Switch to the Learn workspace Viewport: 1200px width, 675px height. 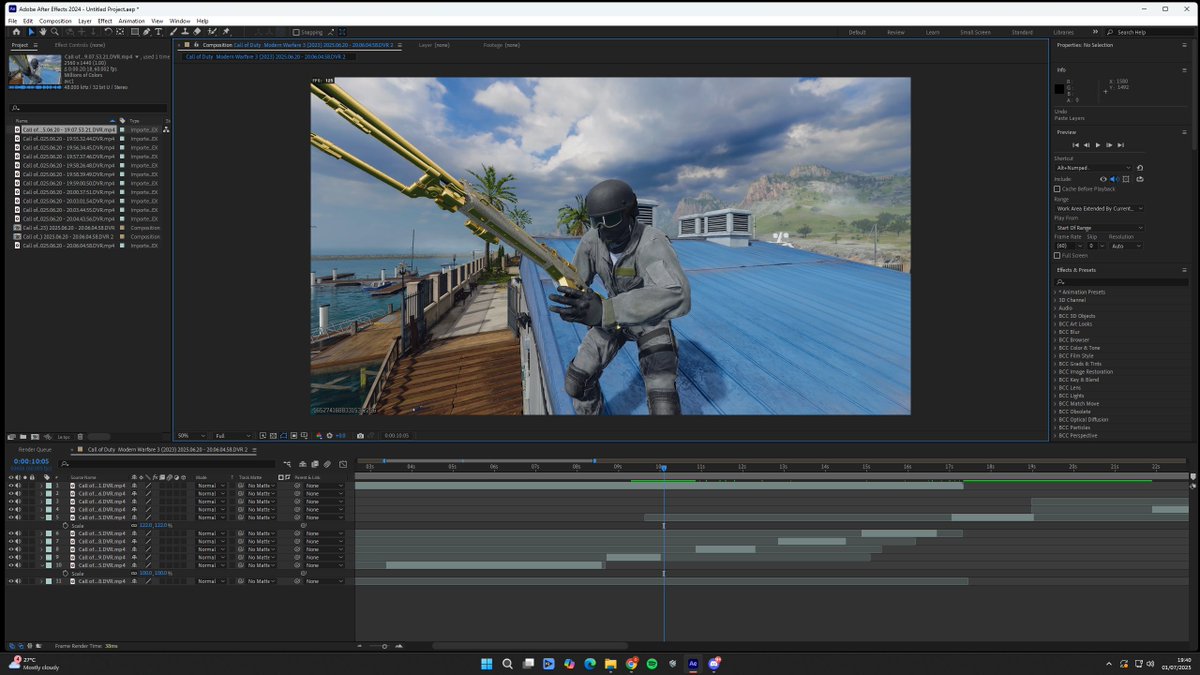pos(932,32)
